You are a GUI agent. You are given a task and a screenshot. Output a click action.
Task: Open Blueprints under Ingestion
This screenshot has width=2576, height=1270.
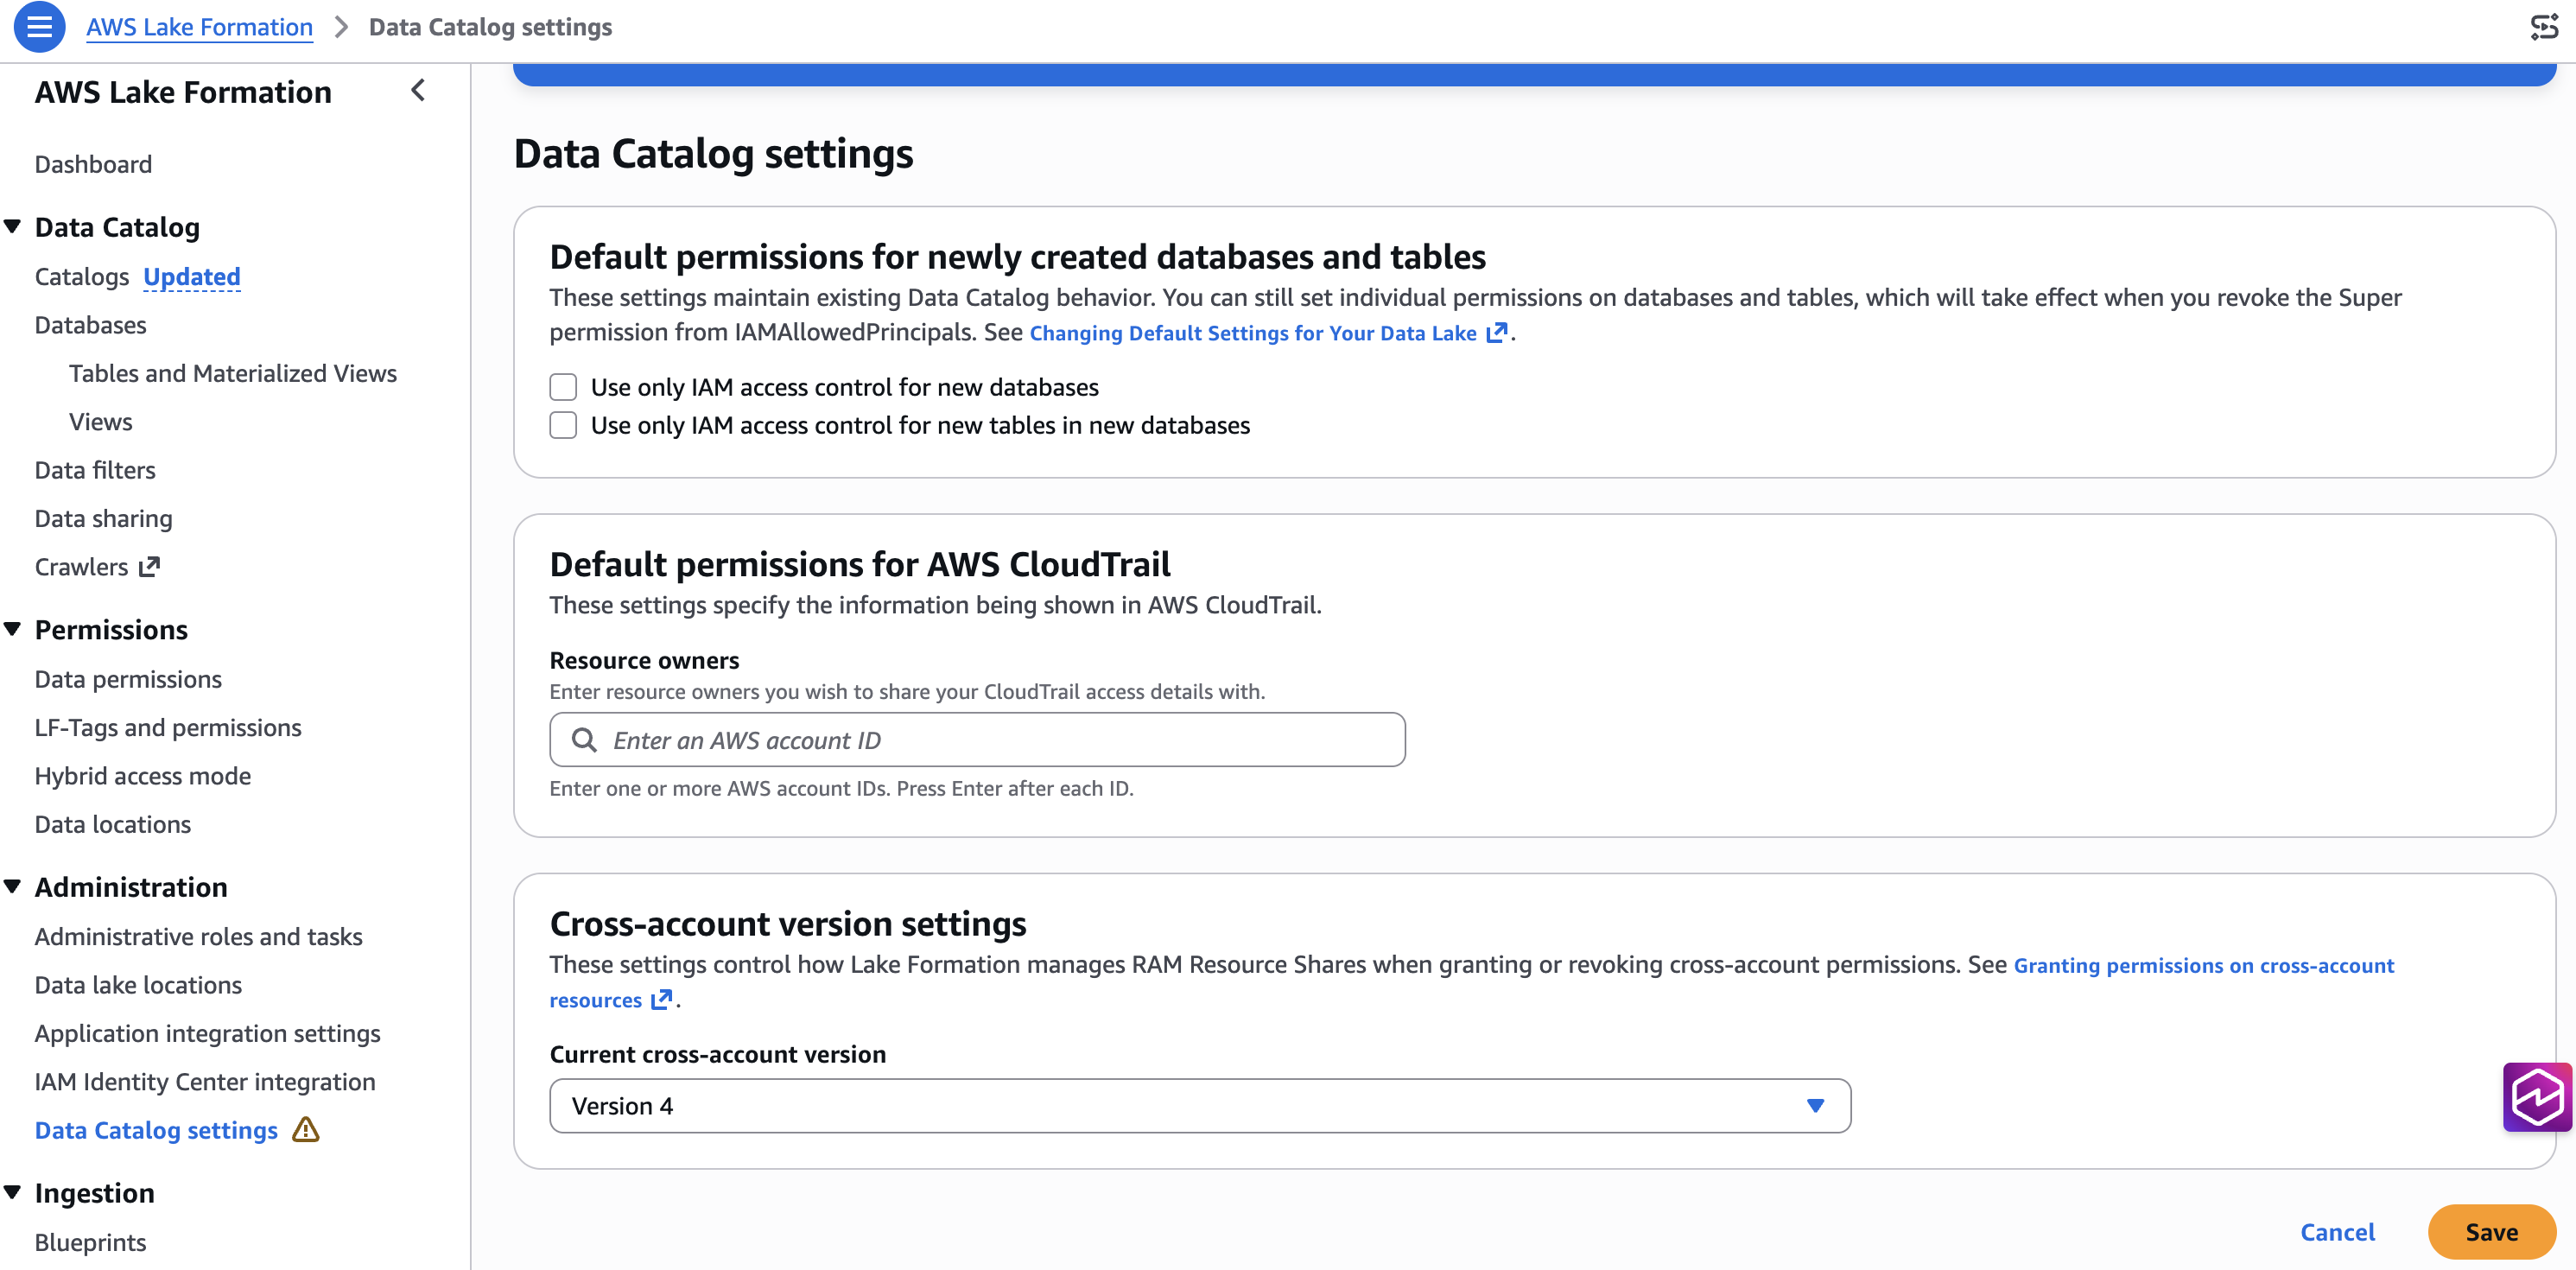[90, 1243]
